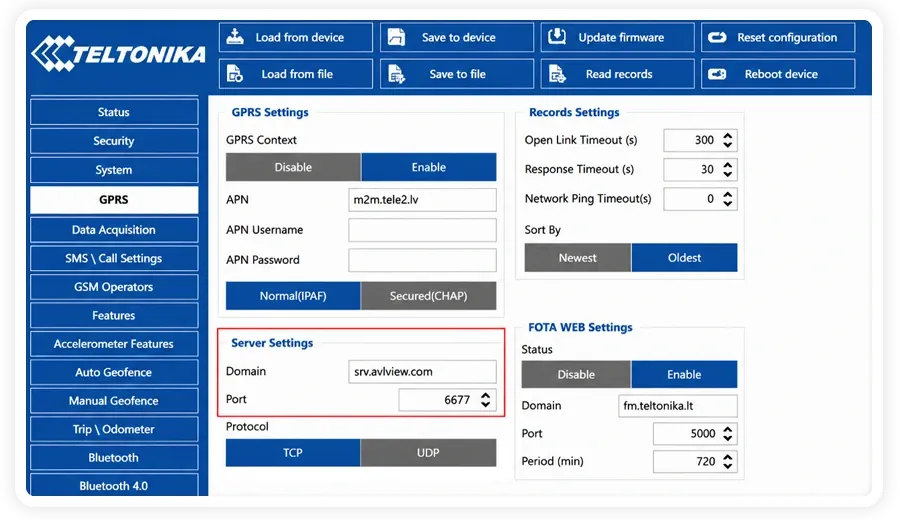Image resolution: width=900 pixels, height=520 pixels.
Task: Click the Load from device icon
Action: pos(235,37)
